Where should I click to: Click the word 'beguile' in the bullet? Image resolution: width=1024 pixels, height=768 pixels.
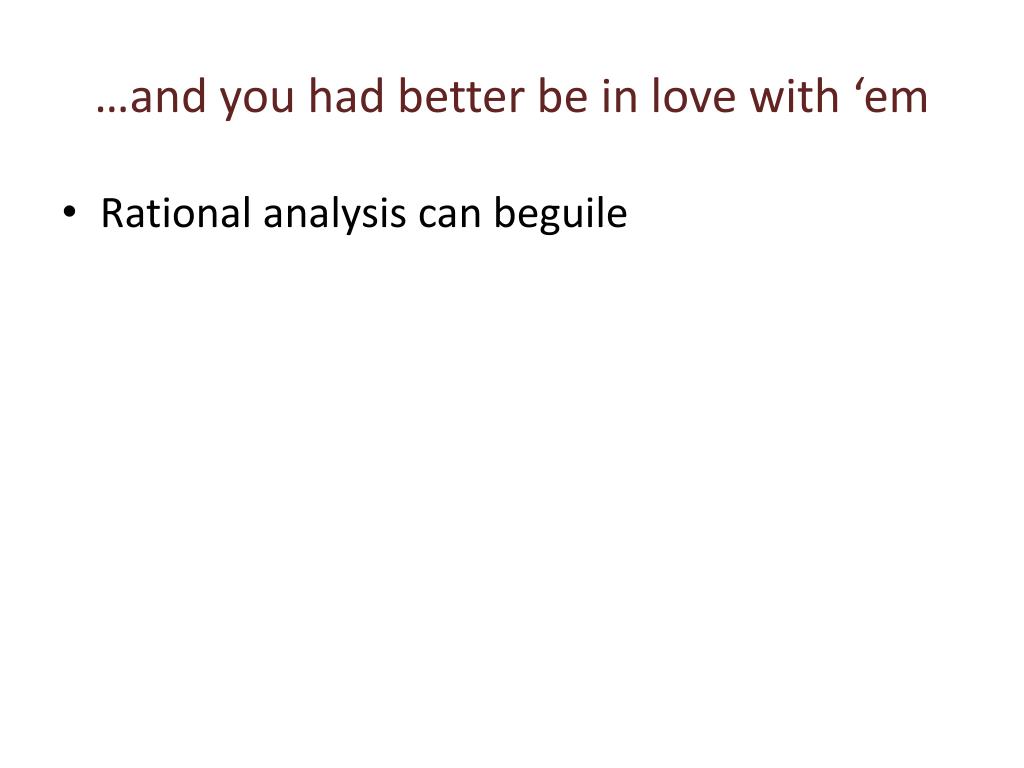tap(560, 214)
